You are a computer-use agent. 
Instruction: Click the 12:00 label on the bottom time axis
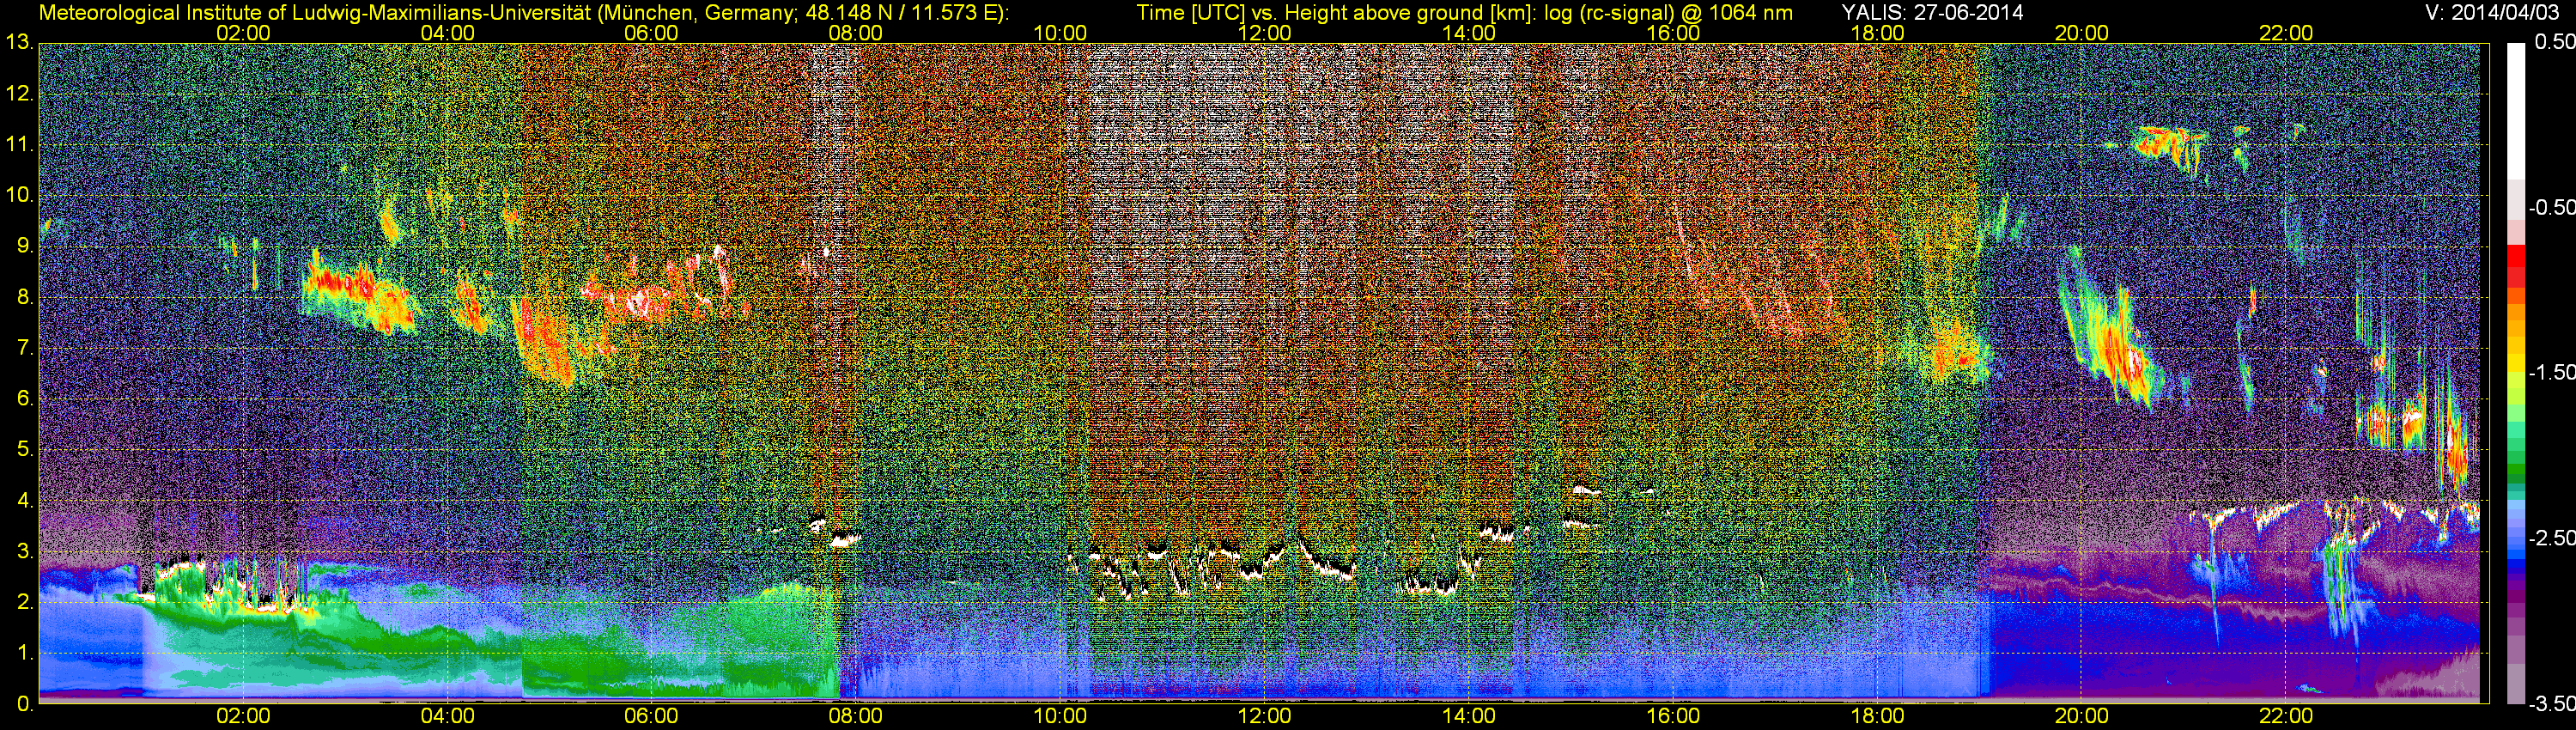[1264, 716]
